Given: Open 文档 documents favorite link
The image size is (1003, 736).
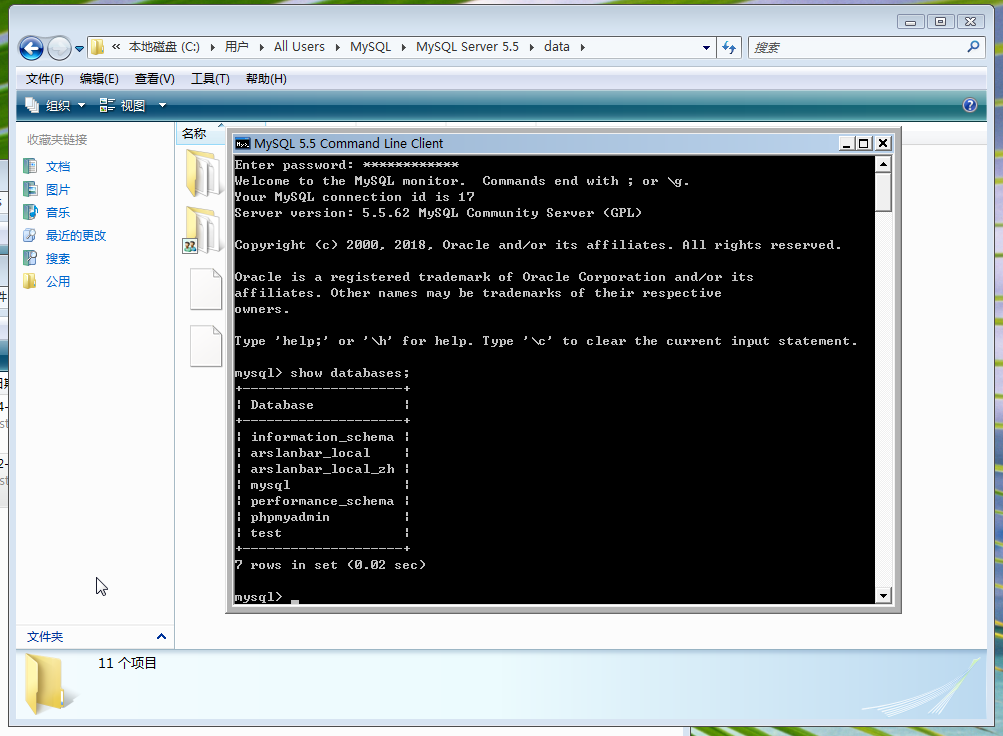Looking at the screenshot, I should (58, 167).
